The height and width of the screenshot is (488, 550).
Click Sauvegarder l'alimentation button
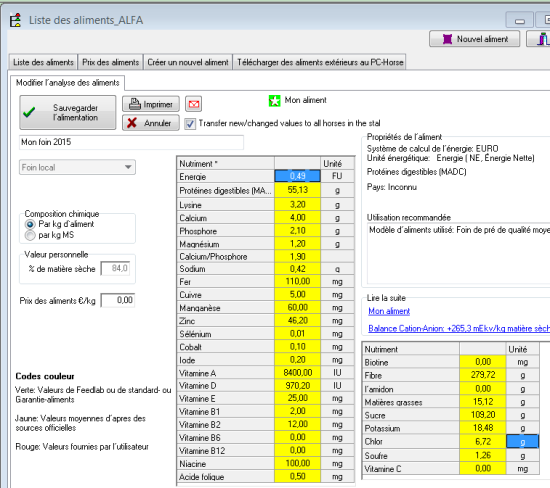point(68,112)
